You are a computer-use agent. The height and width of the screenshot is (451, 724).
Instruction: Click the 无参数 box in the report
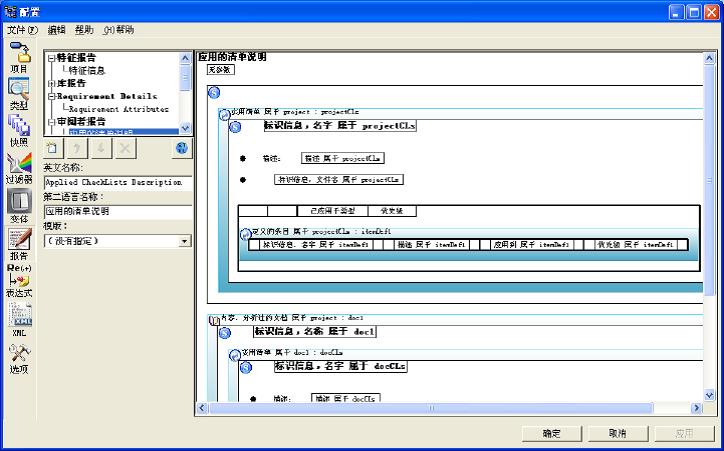(x=221, y=70)
